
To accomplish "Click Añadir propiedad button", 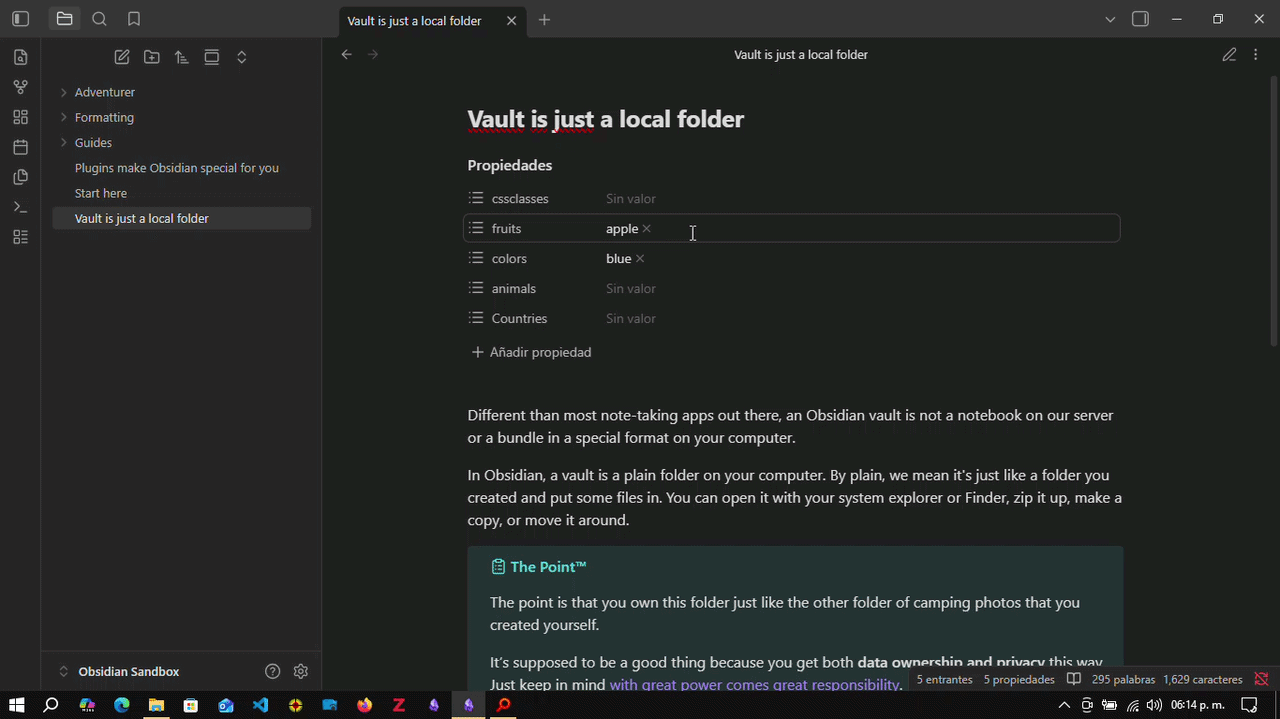I will click(531, 352).
